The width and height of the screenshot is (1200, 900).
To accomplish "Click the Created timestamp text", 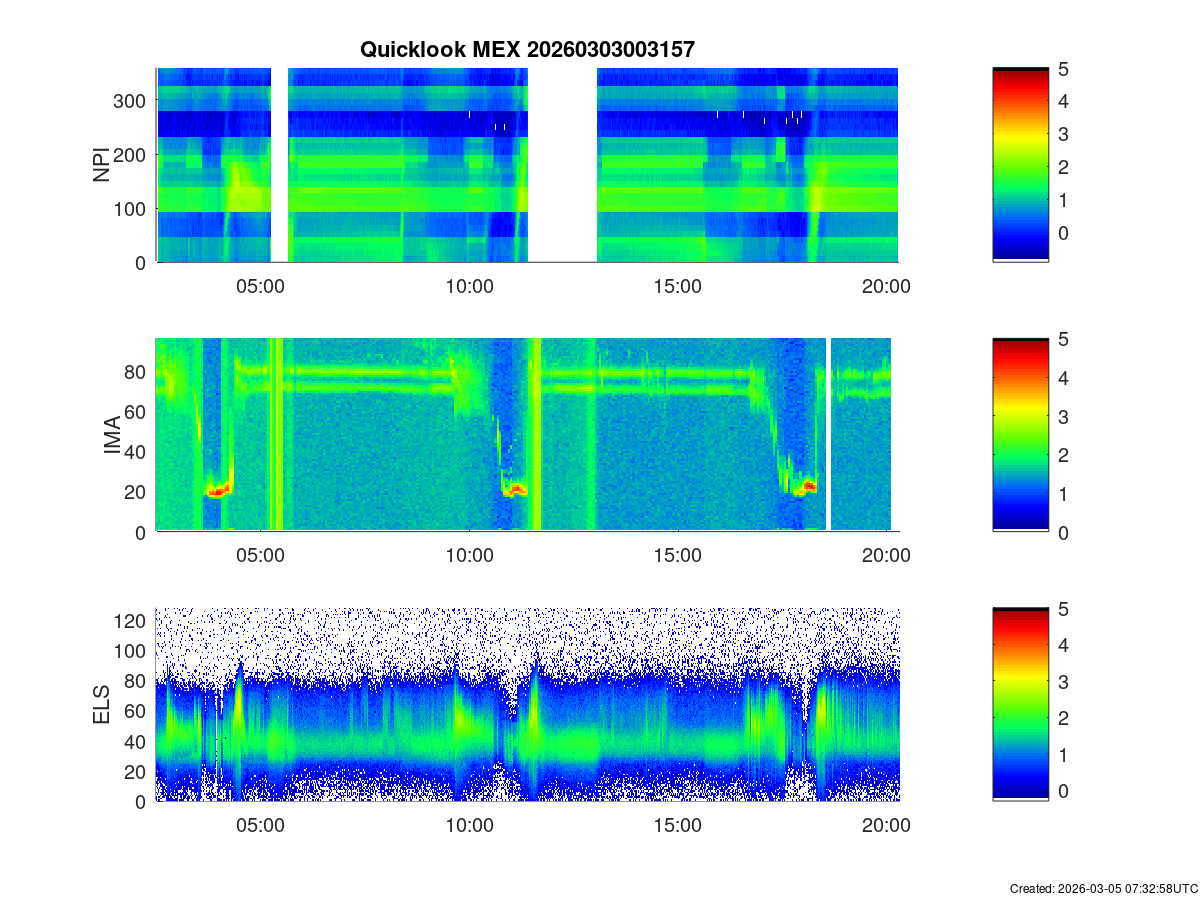I will coord(1103,888).
